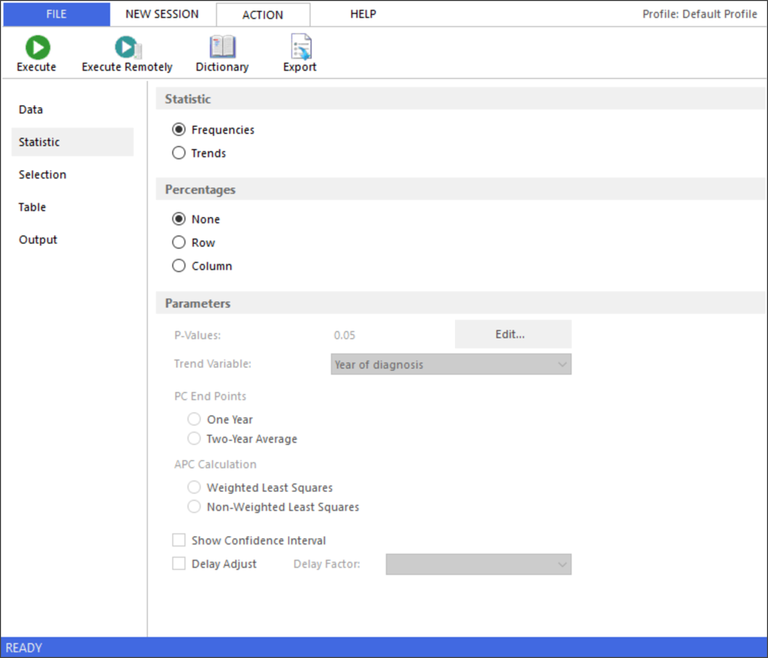Open the HELP tab
This screenshot has width=768, height=658.
coord(363,14)
